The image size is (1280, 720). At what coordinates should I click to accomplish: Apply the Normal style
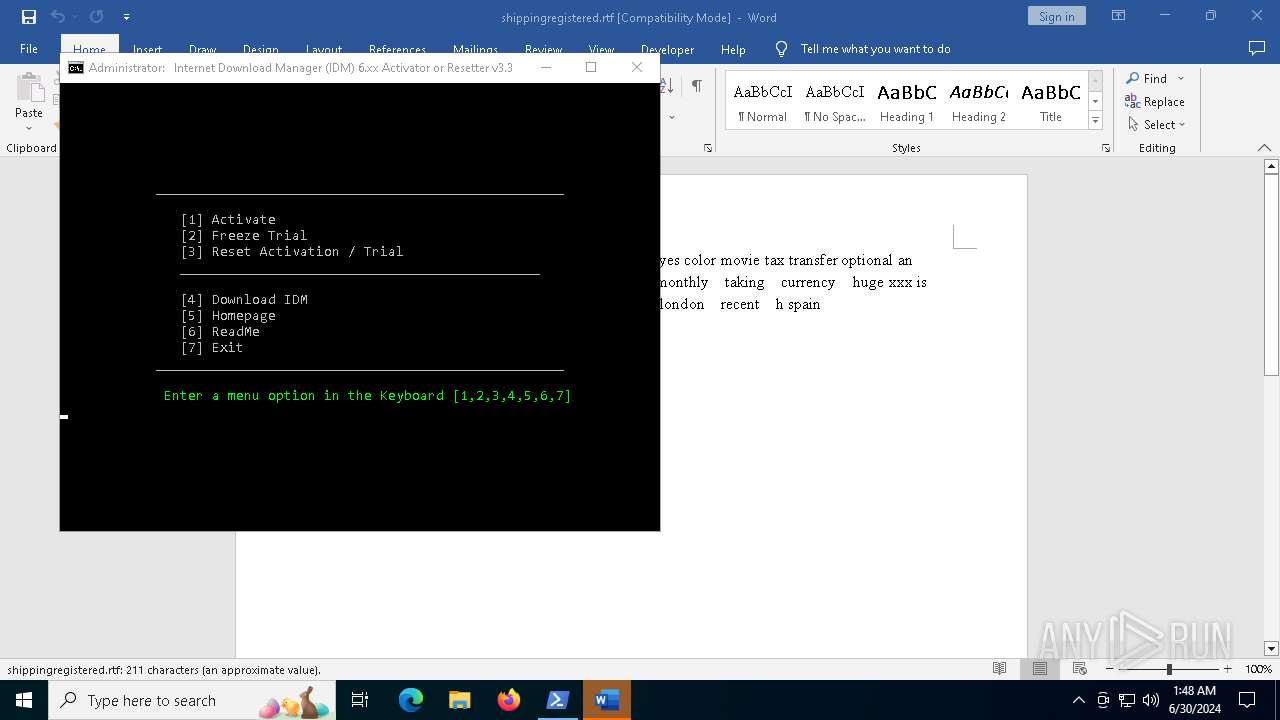[x=763, y=102]
